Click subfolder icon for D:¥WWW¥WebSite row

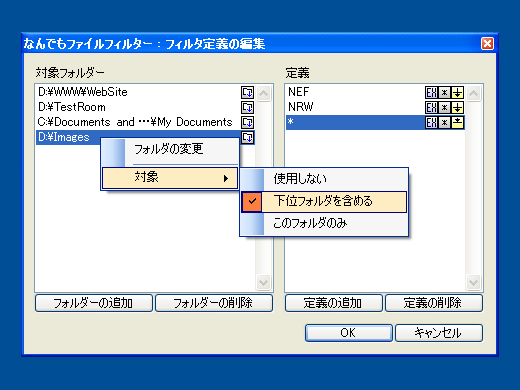pos(247,92)
